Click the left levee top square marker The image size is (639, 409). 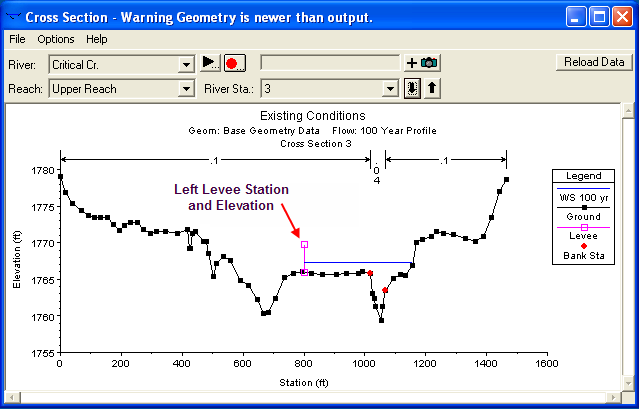click(x=304, y=244)
